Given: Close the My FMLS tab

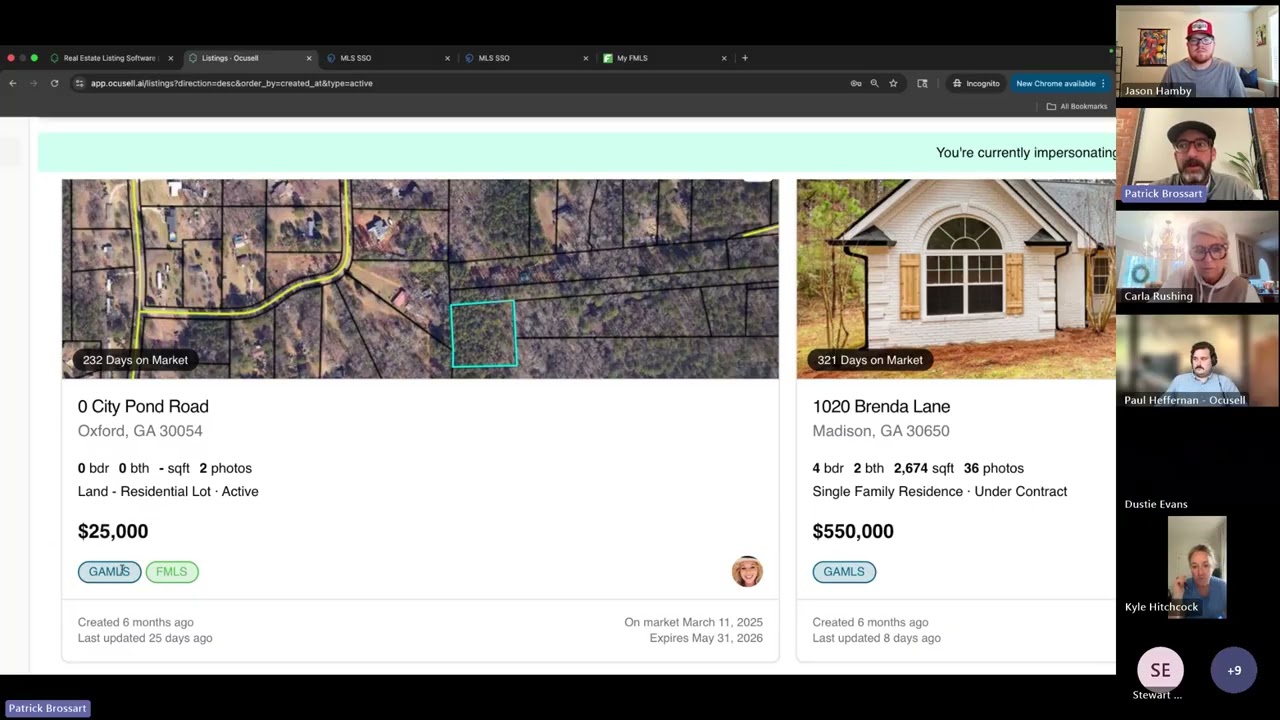Looking at the screenshot, I should pyautogui.click(x=724, y=58).
